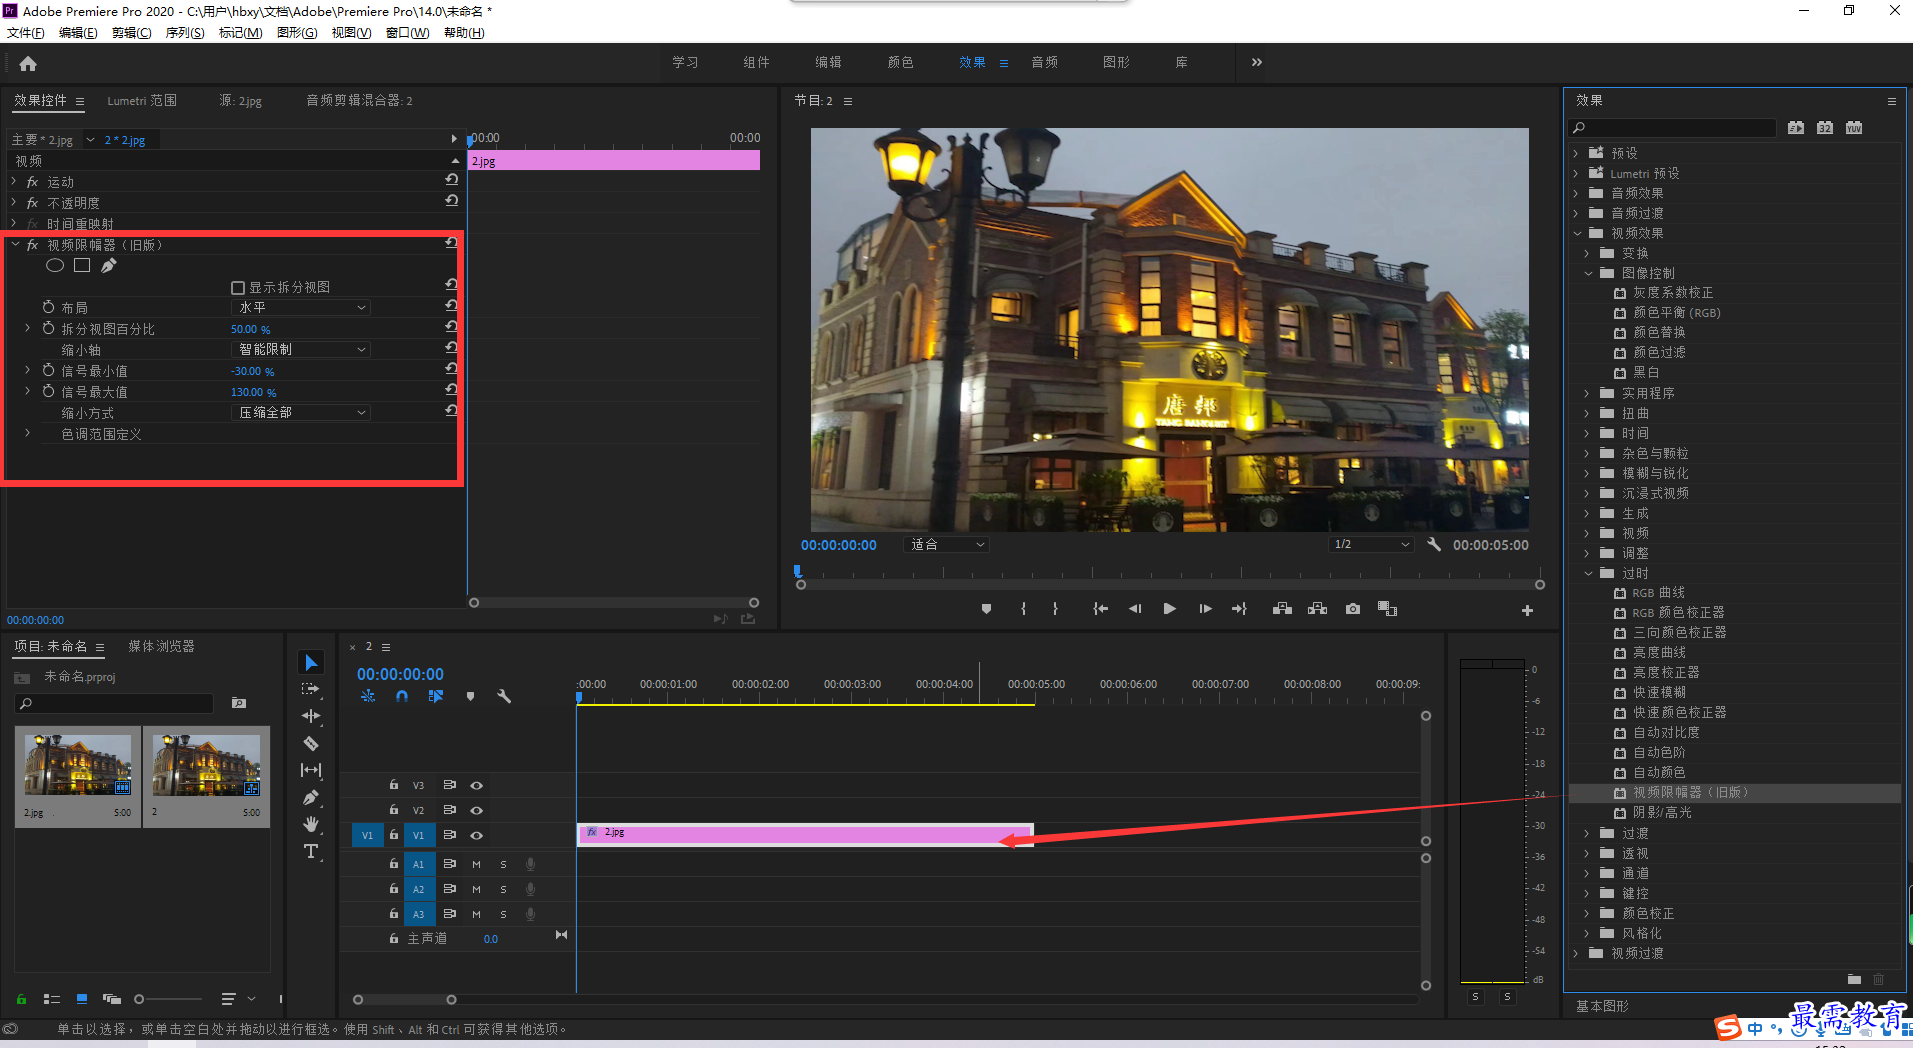Toggle linked selection in timeline

(x=436, y=696)
